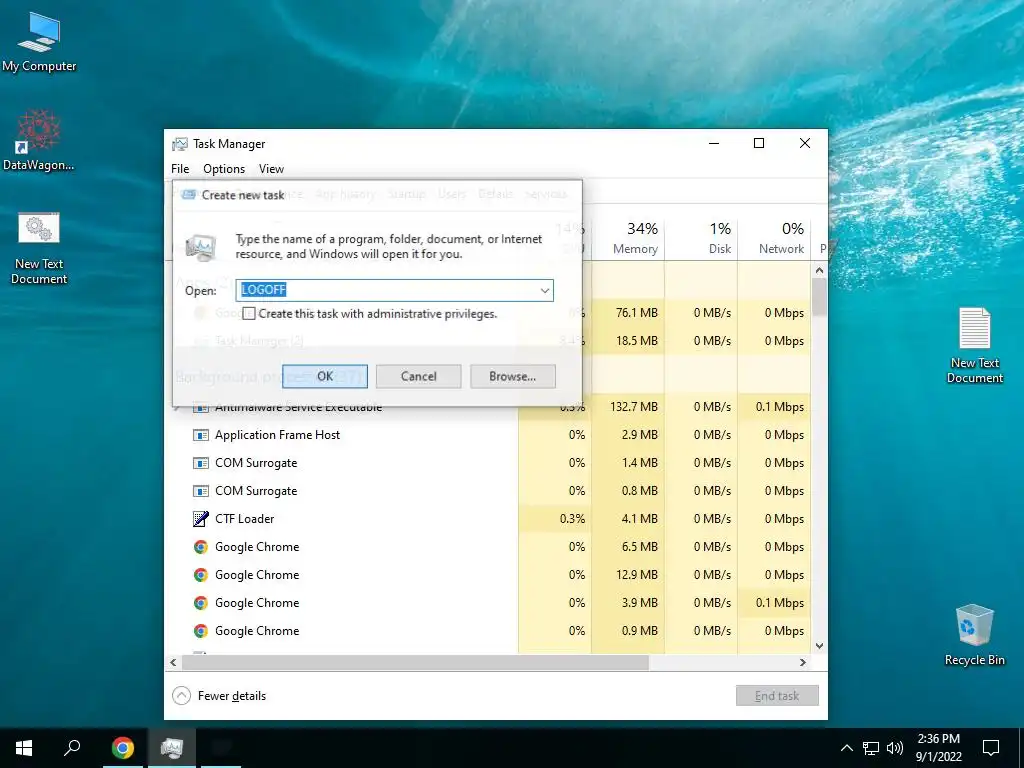Viewport: 1024px width, 768px height.
Task: Enable create task with administrative privileges
Action: pyautogui.click(x=249, y=313)
